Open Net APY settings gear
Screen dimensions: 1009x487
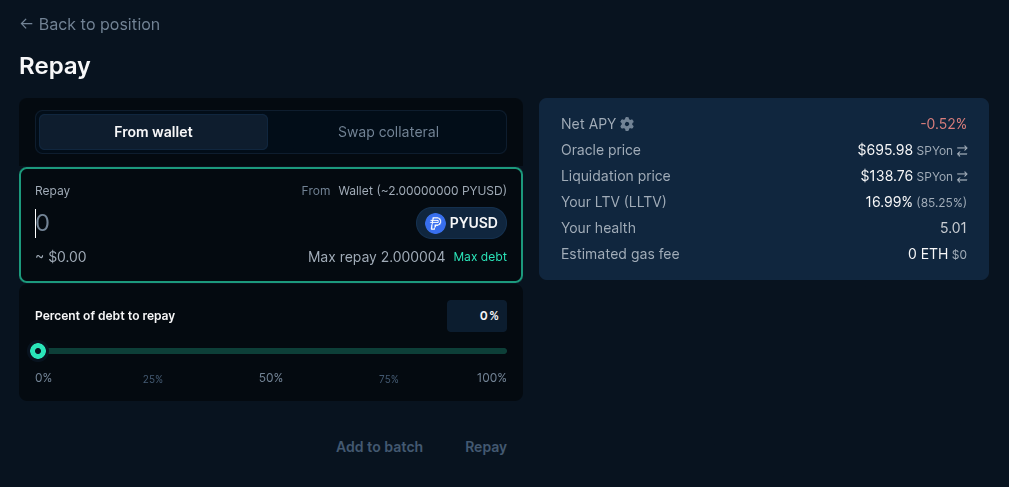coord(627,124)
